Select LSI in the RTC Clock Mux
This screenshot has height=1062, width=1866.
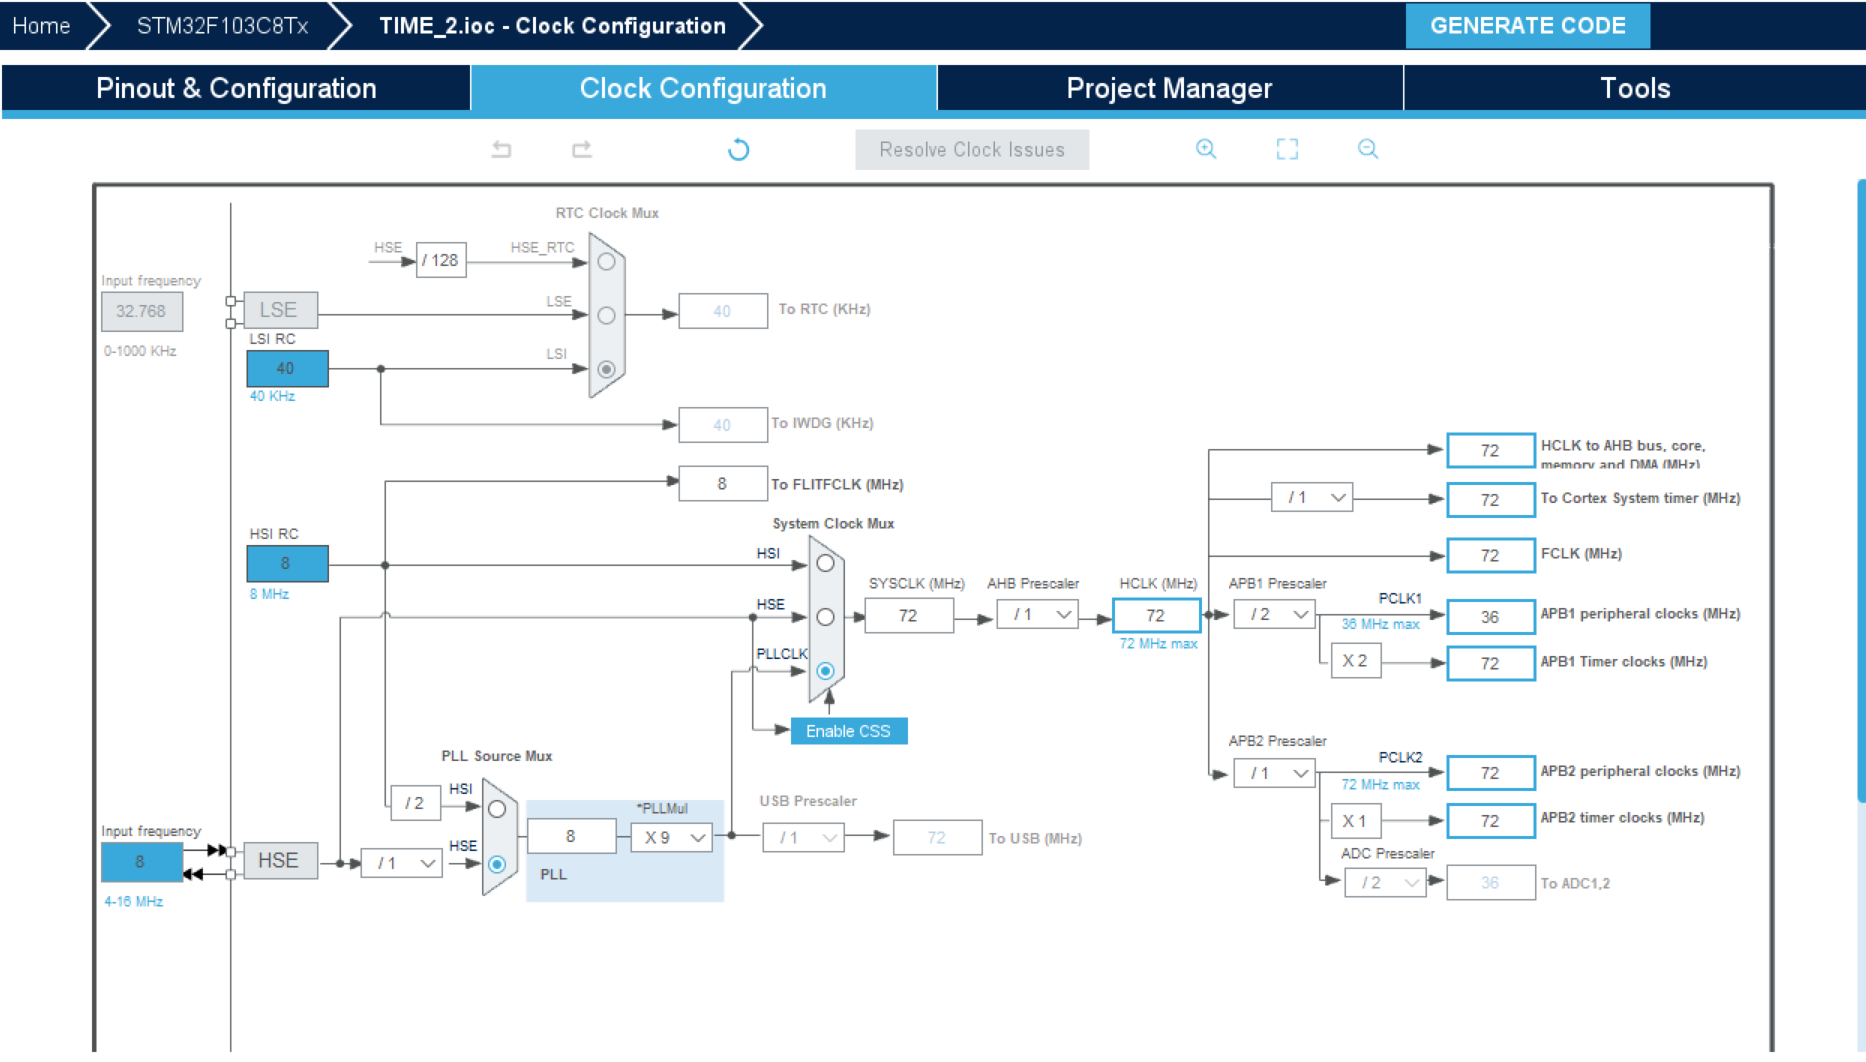pos(606,370)
